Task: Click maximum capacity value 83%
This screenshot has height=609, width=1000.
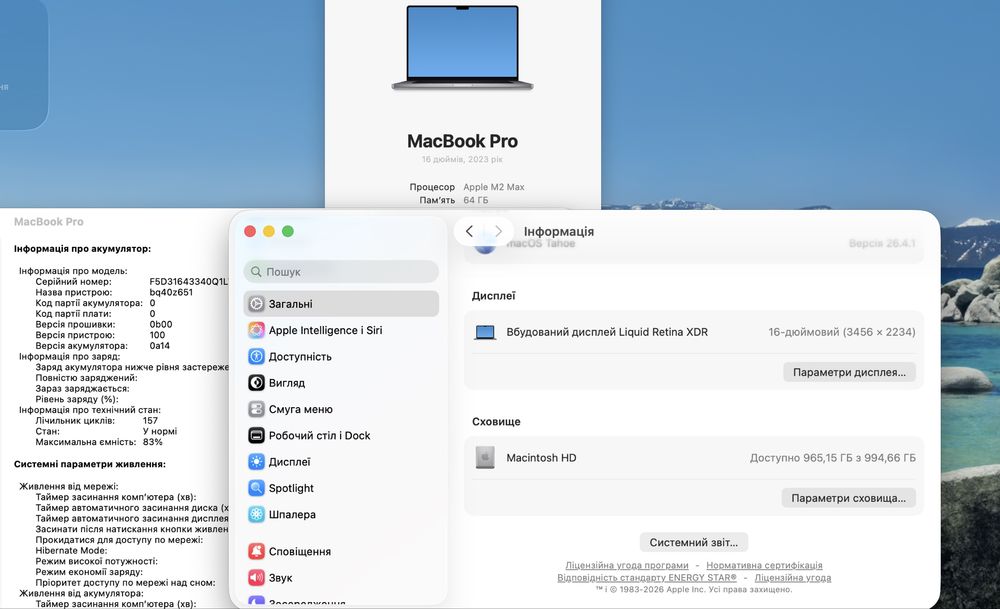Action: point(152,442)
